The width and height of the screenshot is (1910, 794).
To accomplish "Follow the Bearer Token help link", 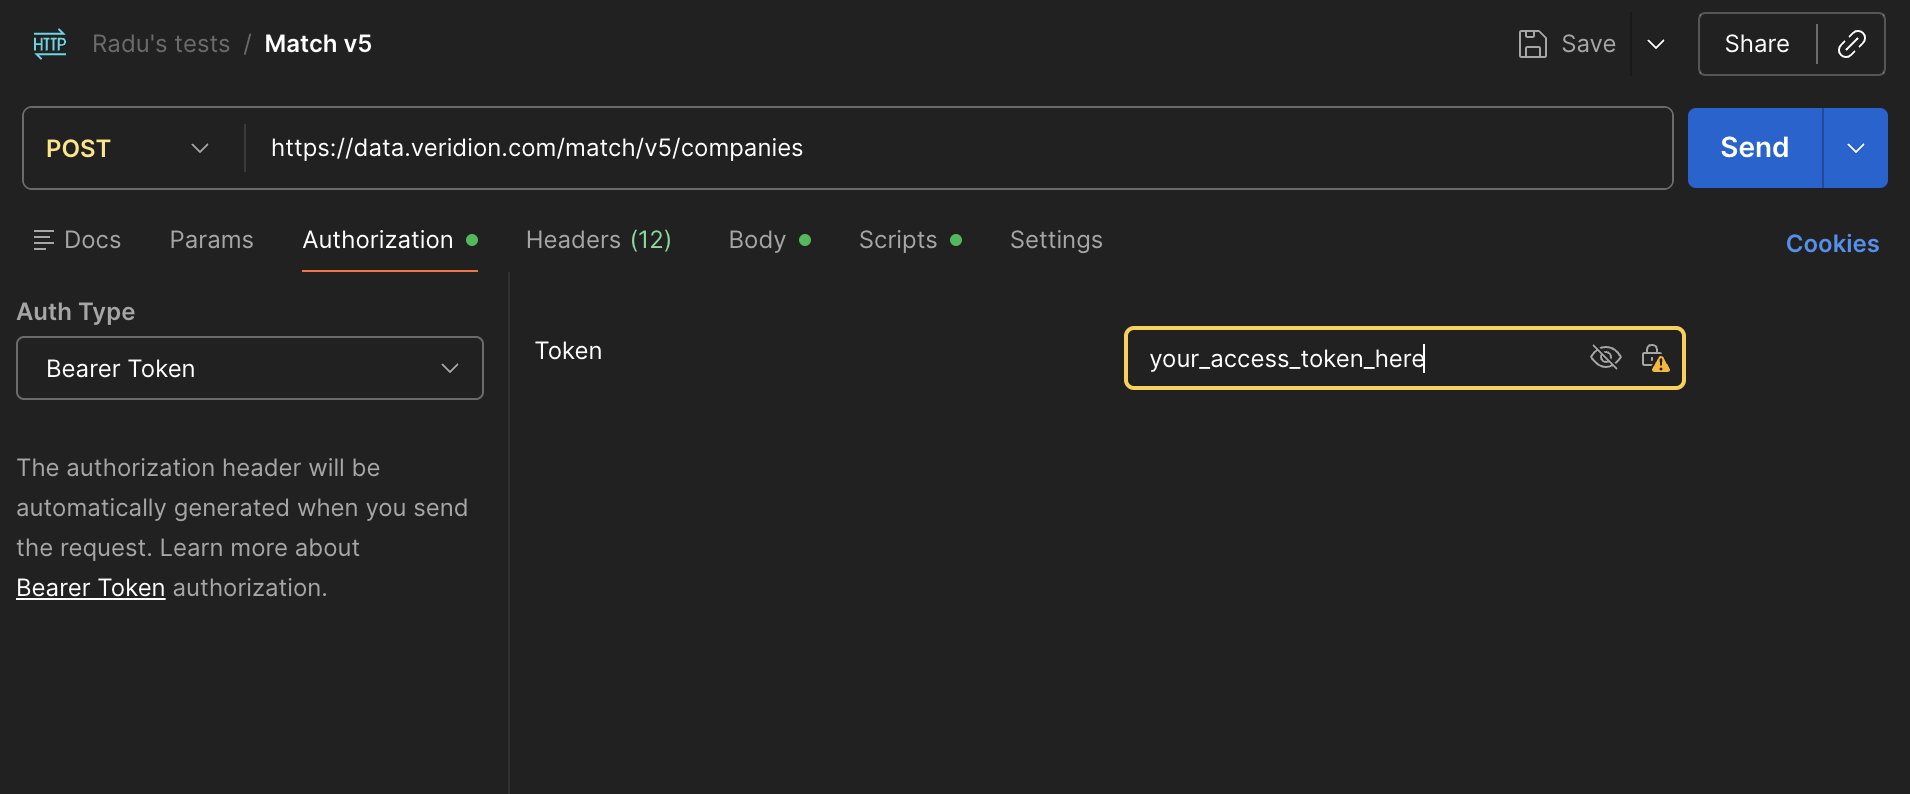I will coord(91,588).
